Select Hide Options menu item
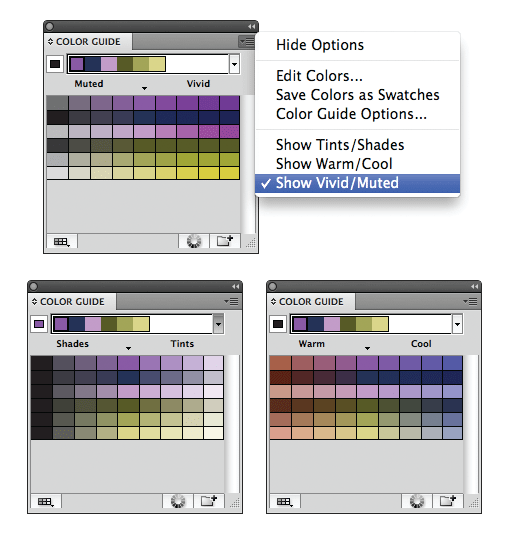This screenshot has width=510, height=540. pos(320,45)
